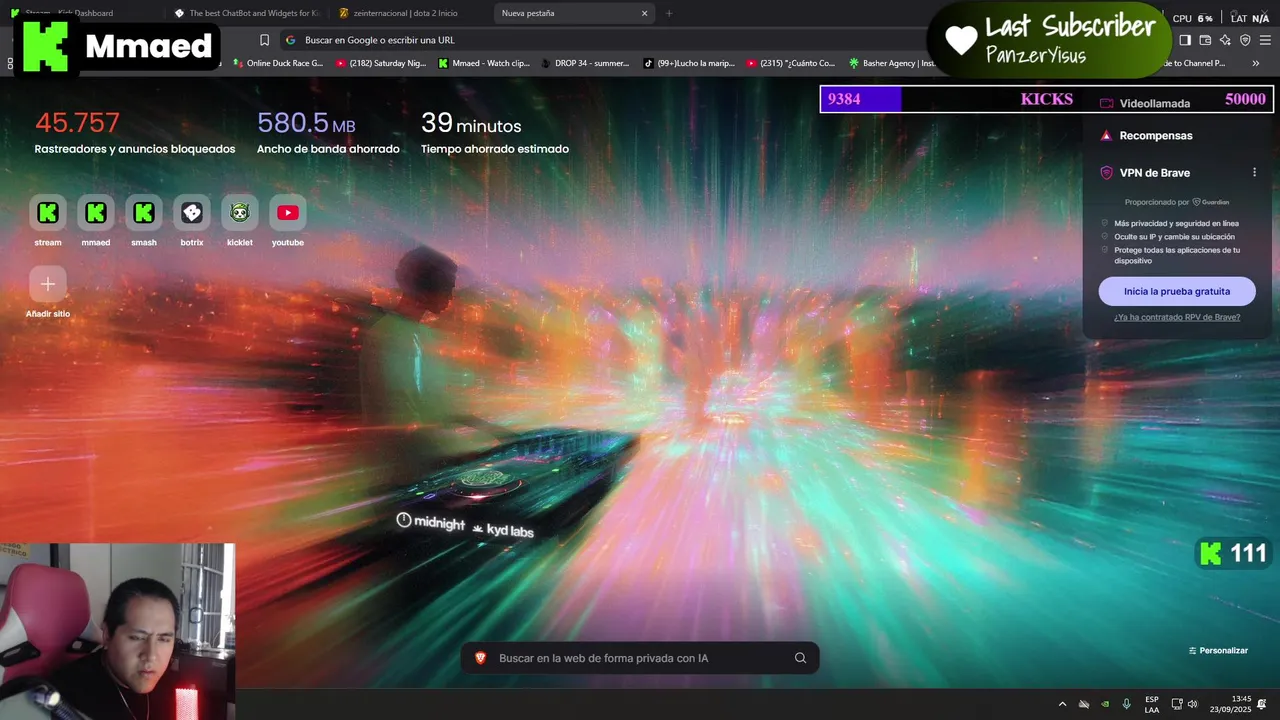Open the Videollamada panel entry
The width and height of the screenshot is (1280, 720).
[1145, 103]
